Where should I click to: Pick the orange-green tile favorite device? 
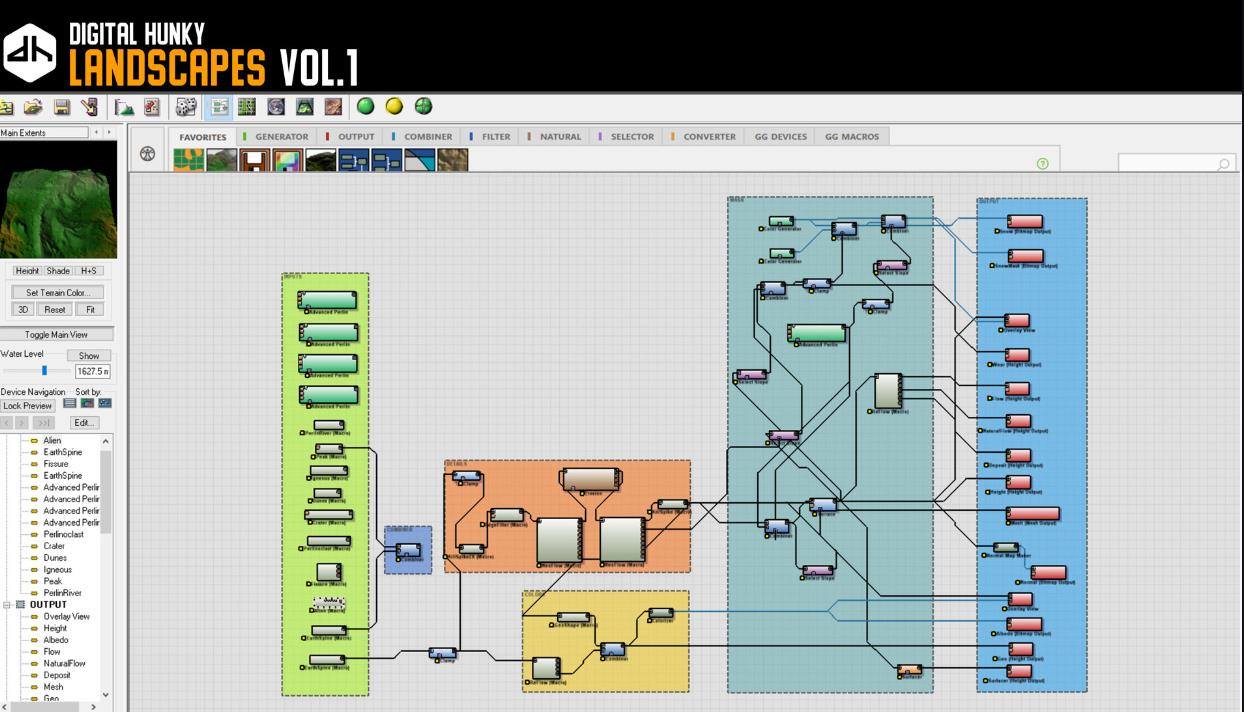[188, 159]
